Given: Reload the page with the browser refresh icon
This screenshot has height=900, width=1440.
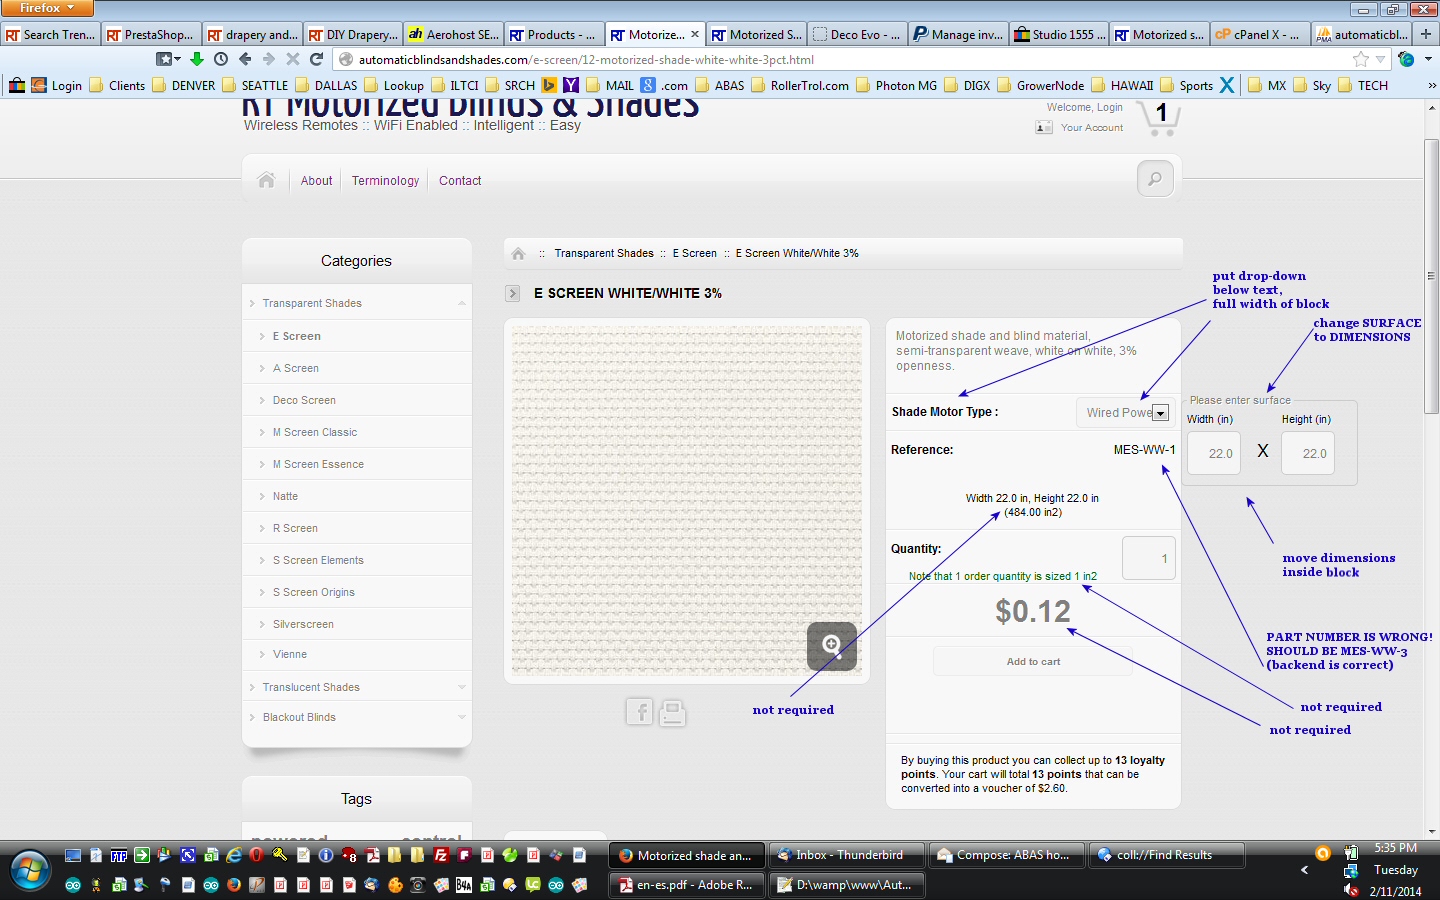Looking at the screenshot, I should pos(317,60).
